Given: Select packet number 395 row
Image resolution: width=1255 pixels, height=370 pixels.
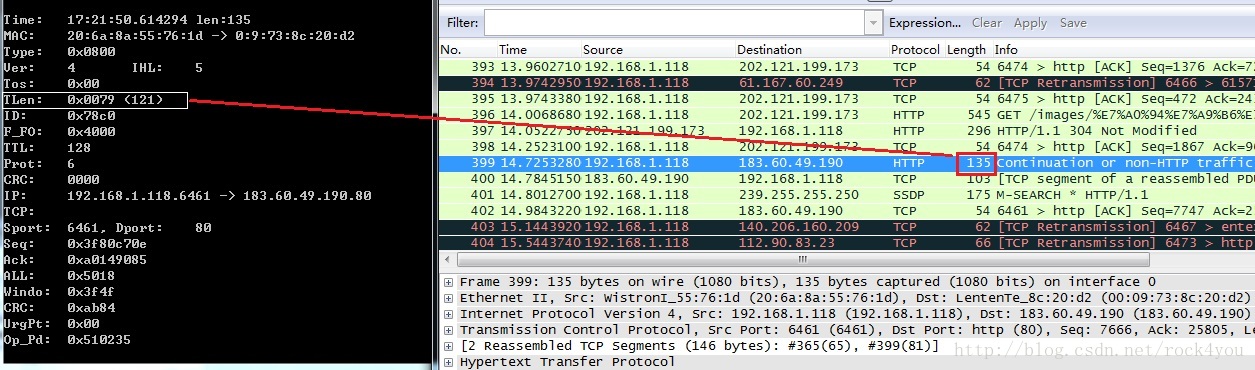Looking at the screenshot, I should click(x=847, y=98).
